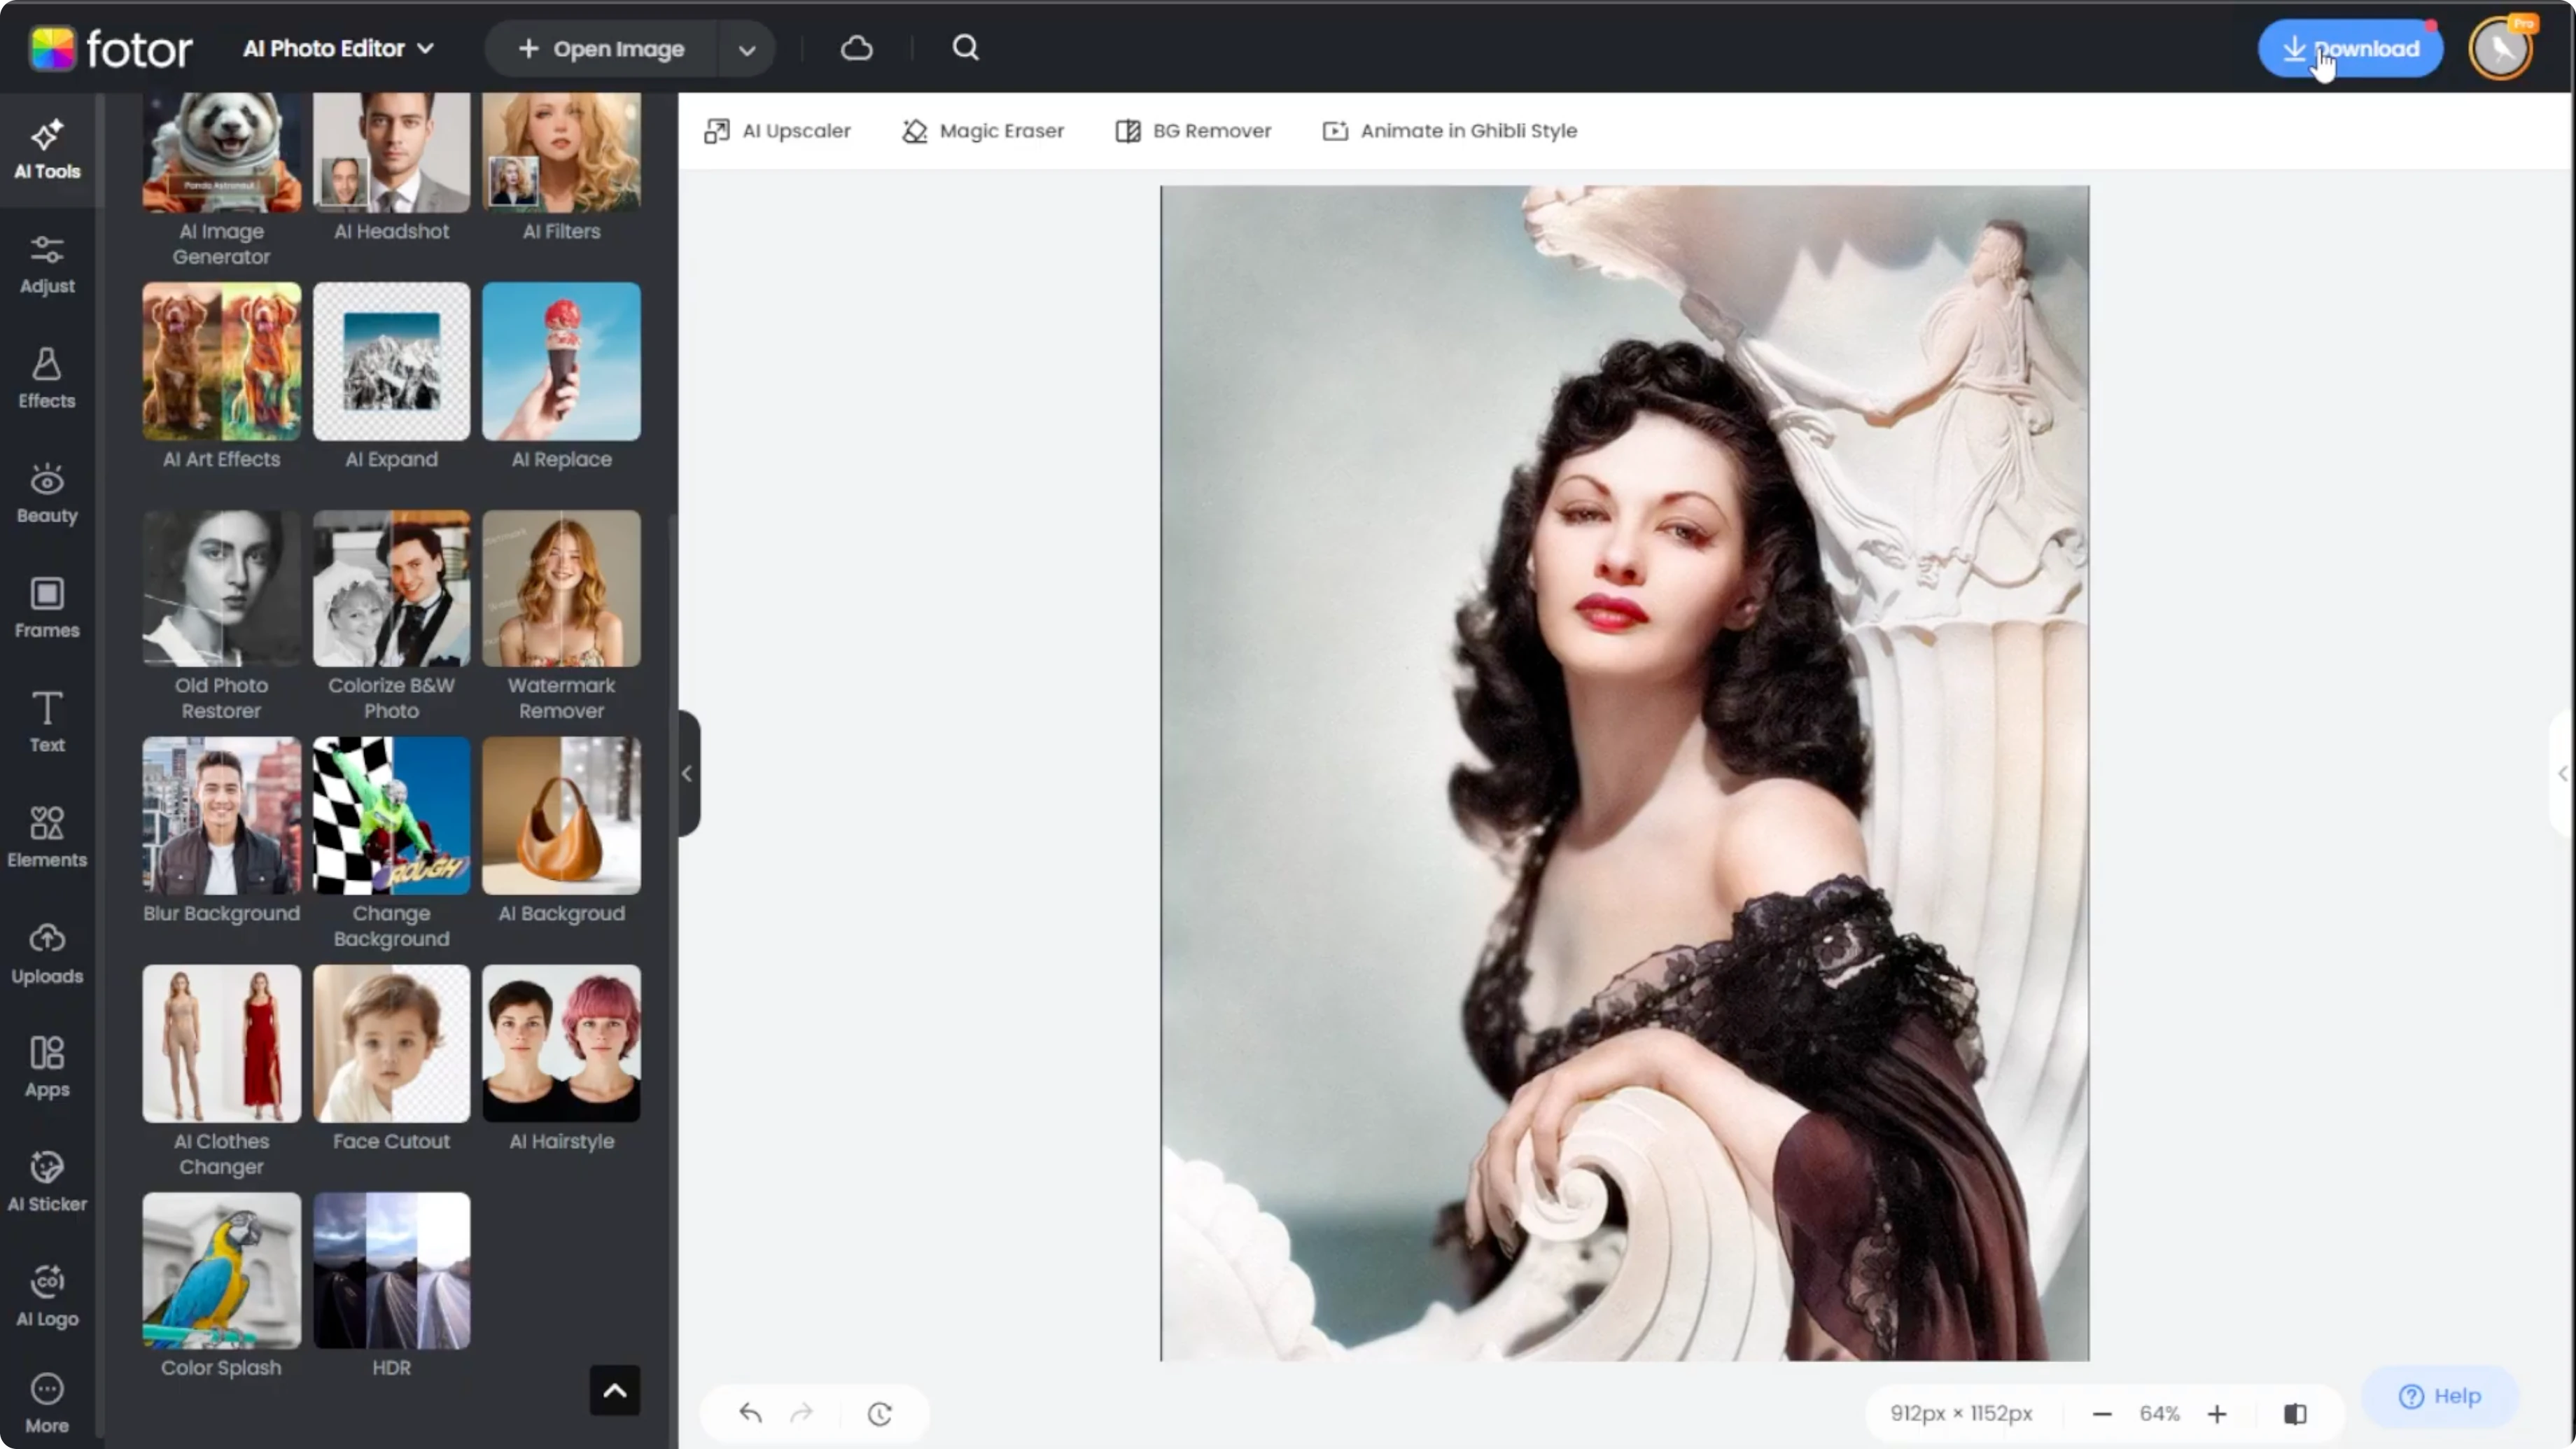This screenshot has width=2576, height=1449.
Task: Select the Magic Eraser tool
Action: (x=983, y=131)
